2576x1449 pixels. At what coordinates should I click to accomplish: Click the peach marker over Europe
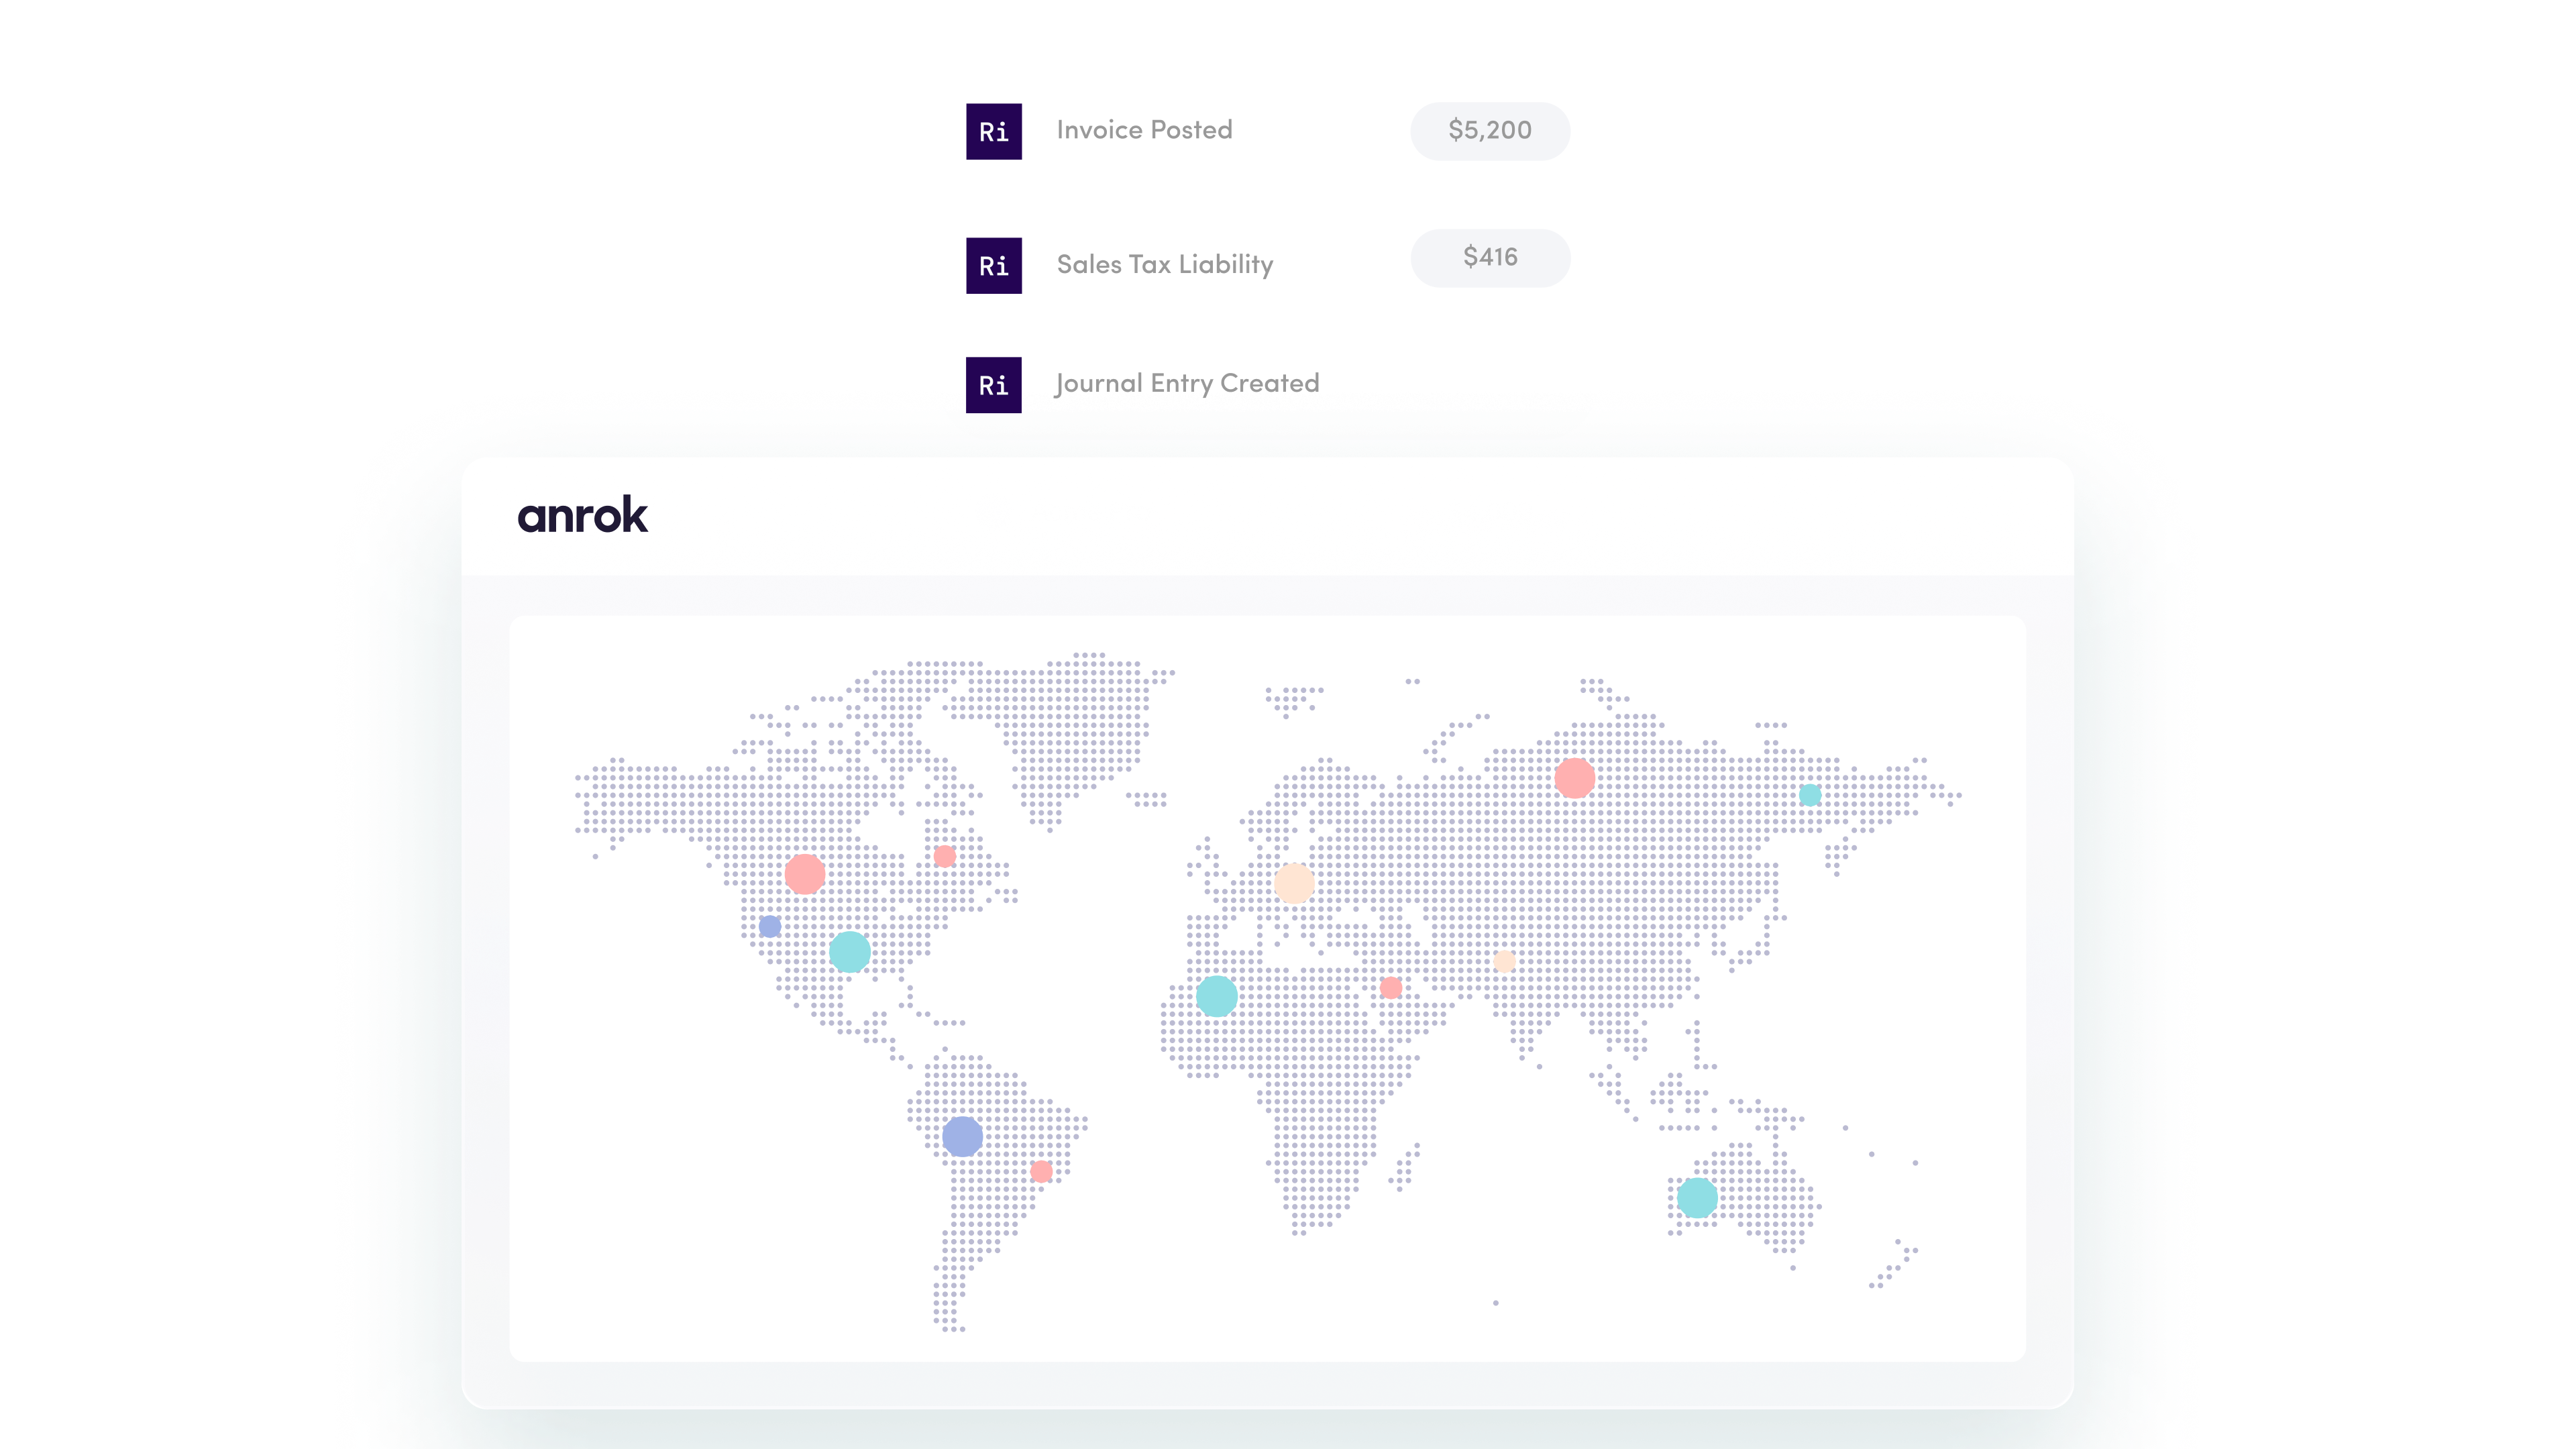coord(1294,884)
